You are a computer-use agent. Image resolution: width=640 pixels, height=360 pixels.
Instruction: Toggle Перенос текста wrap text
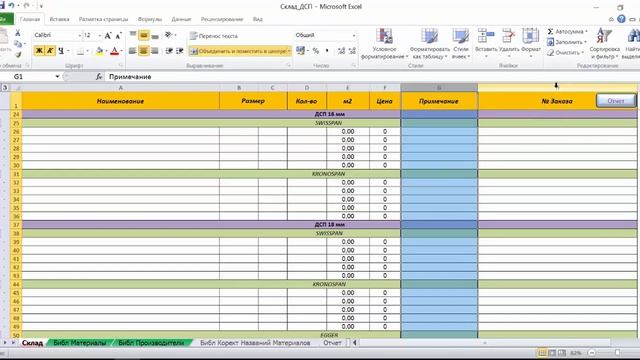tap(214, 36)
